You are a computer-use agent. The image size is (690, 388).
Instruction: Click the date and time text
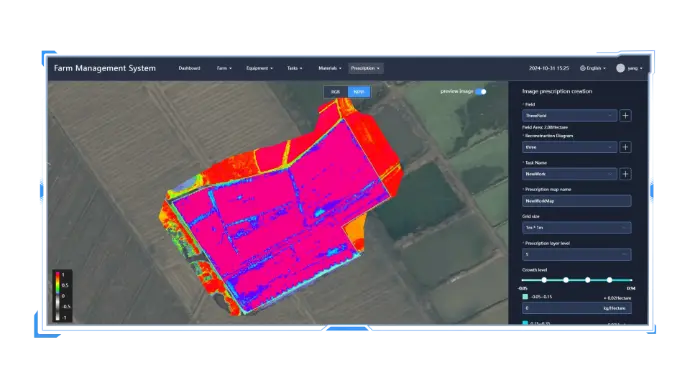tap(549, 68)
